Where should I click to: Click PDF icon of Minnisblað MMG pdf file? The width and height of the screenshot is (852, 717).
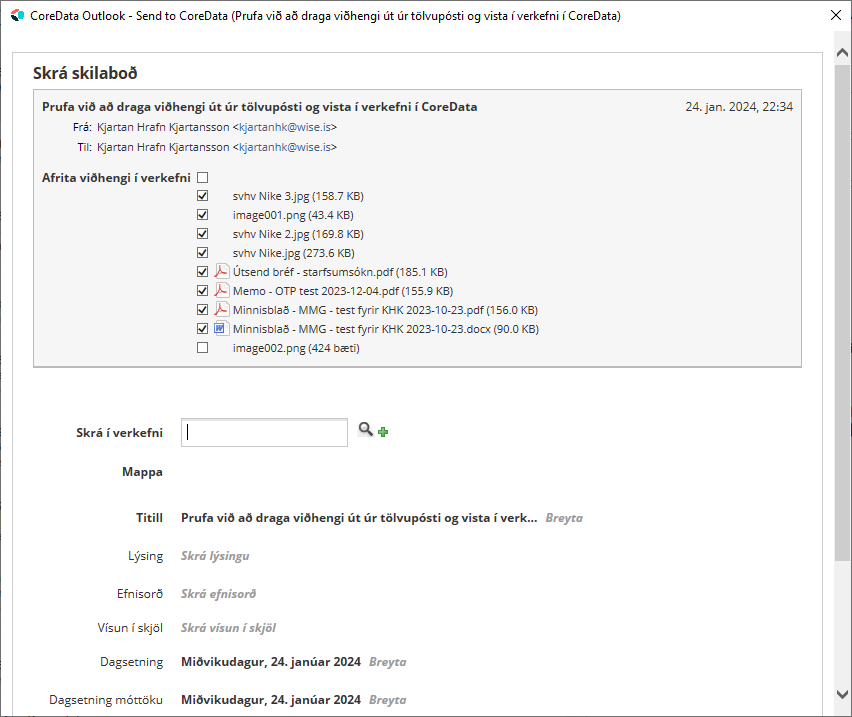pos(222,310)
